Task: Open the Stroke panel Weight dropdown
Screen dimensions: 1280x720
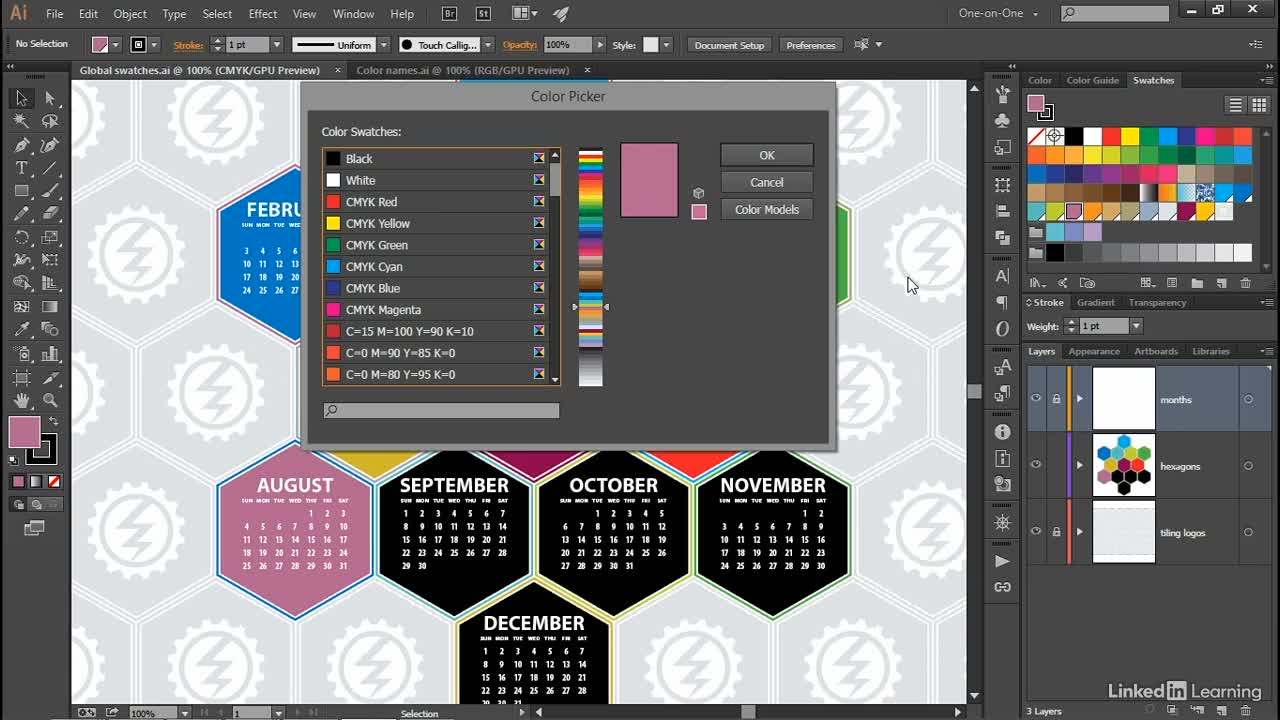Action: [1135, 326]
